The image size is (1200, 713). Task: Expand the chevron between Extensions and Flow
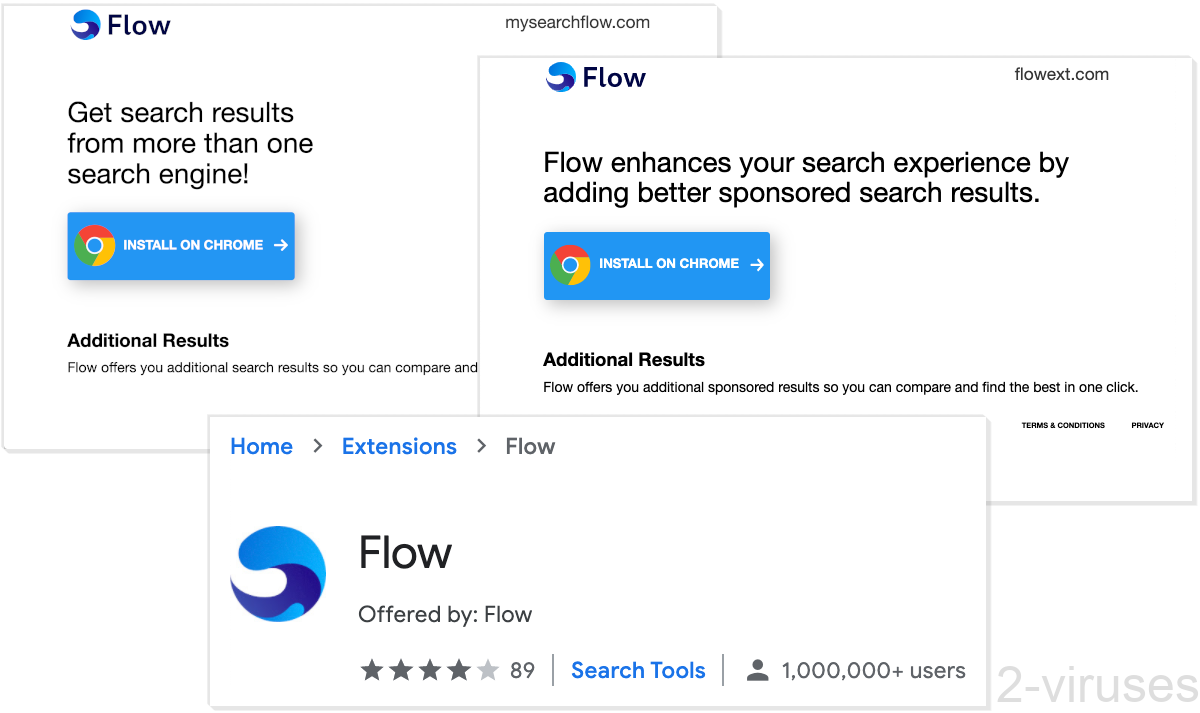(x=481, y=446)
